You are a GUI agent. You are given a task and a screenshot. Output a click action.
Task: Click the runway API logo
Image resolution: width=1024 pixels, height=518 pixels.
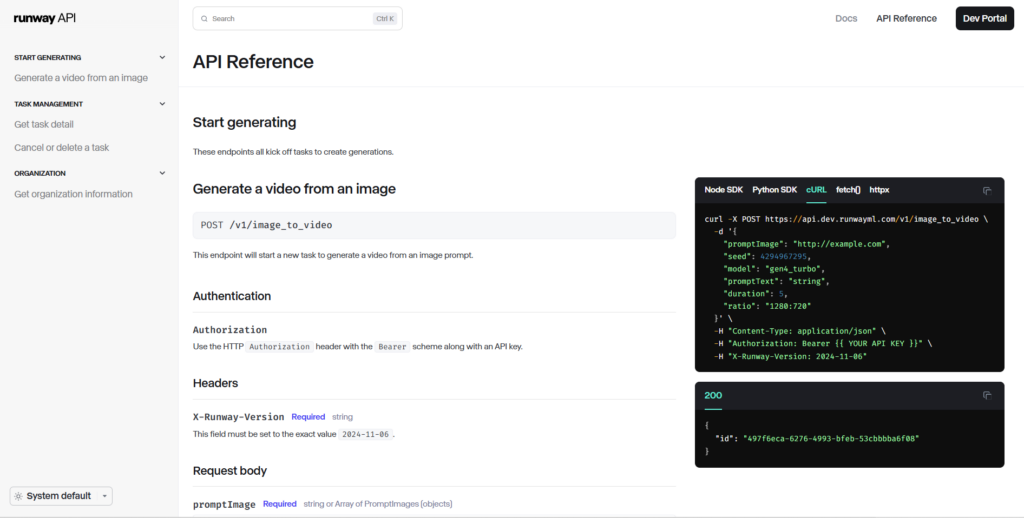tap(44, 18)
